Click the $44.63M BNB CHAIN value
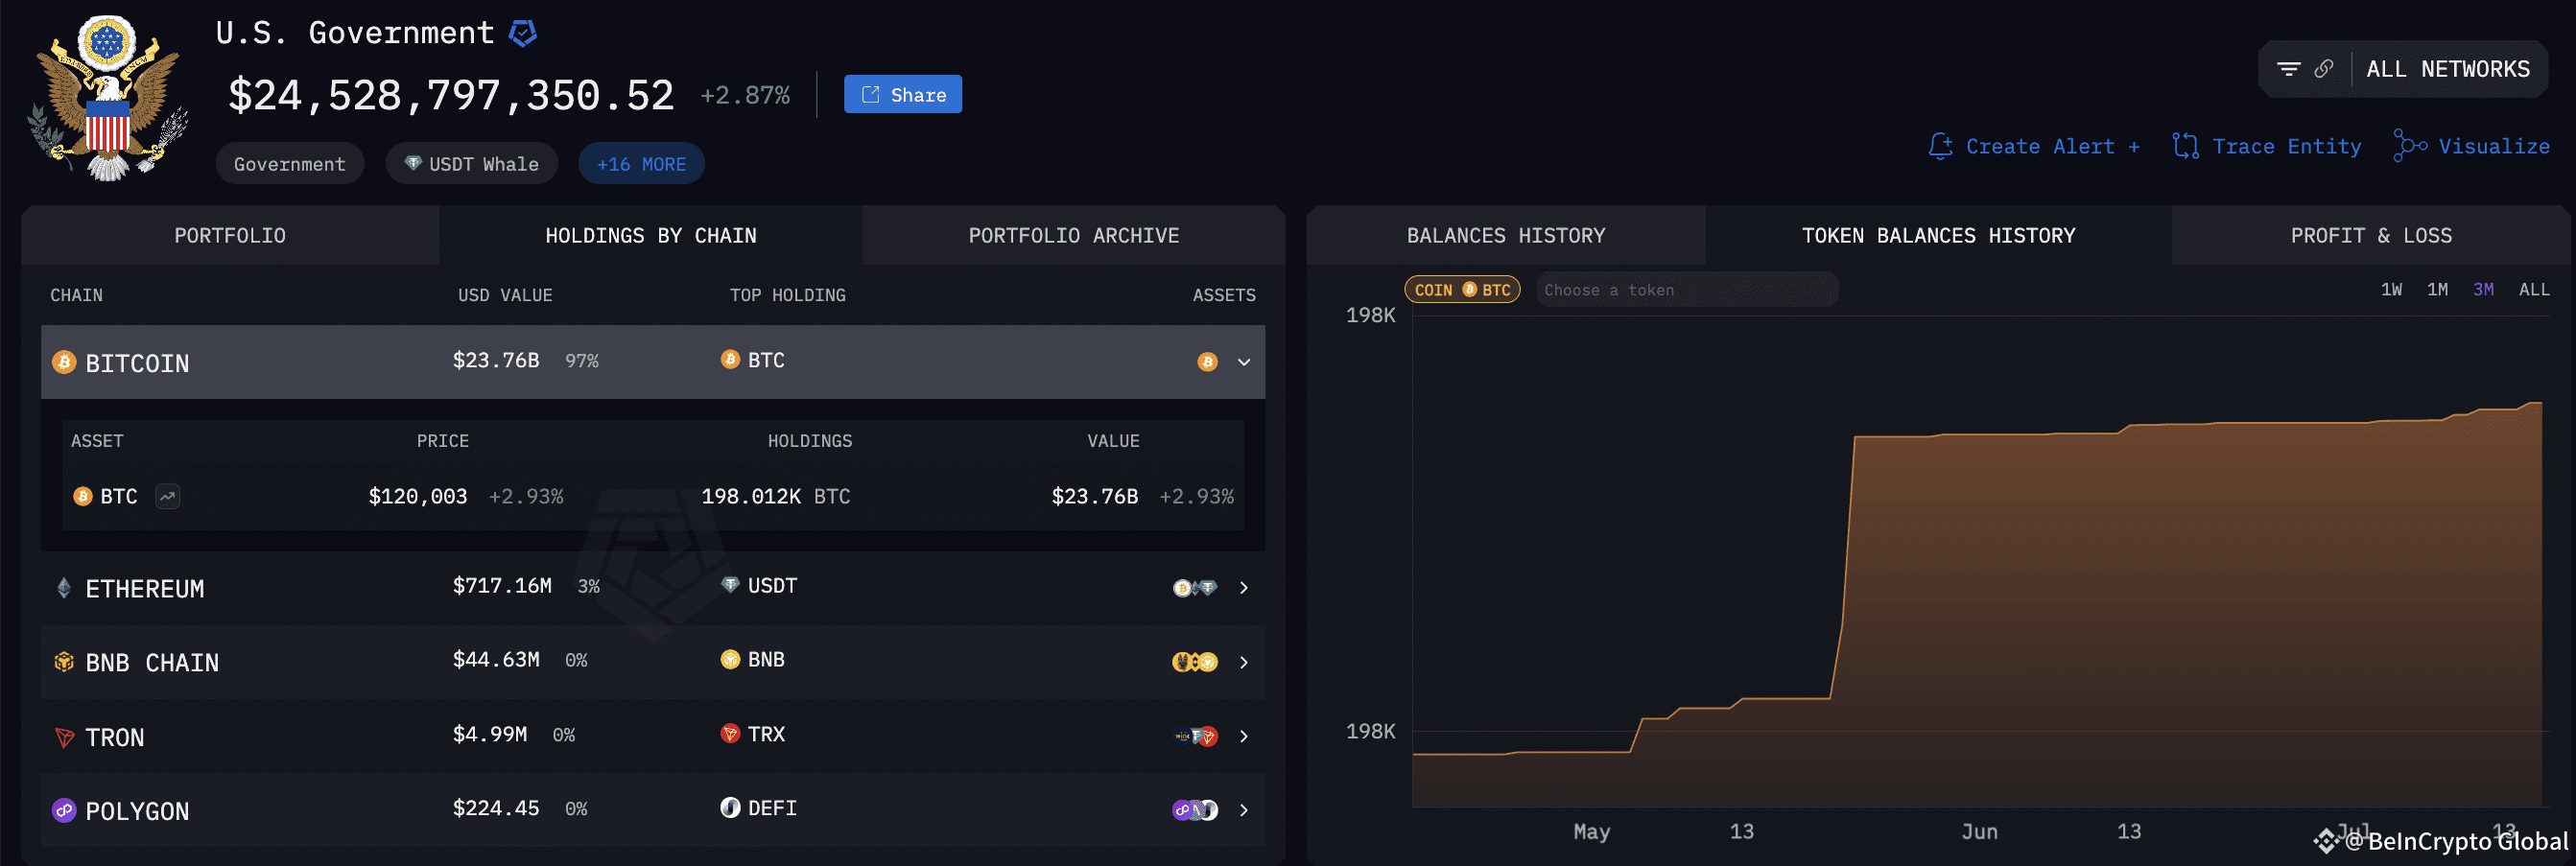The width and height of the screenshot is (2576, 866). (496, 659)
